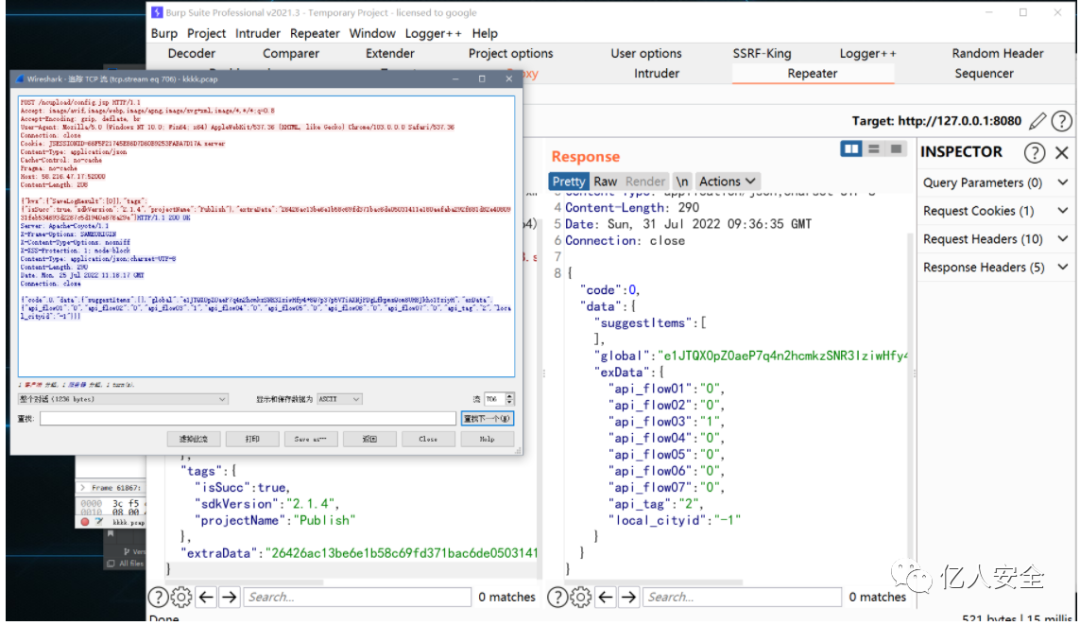Expand Query Parameters (0) section
This screenshot has width=1080, height=625.
click(995, 183)
